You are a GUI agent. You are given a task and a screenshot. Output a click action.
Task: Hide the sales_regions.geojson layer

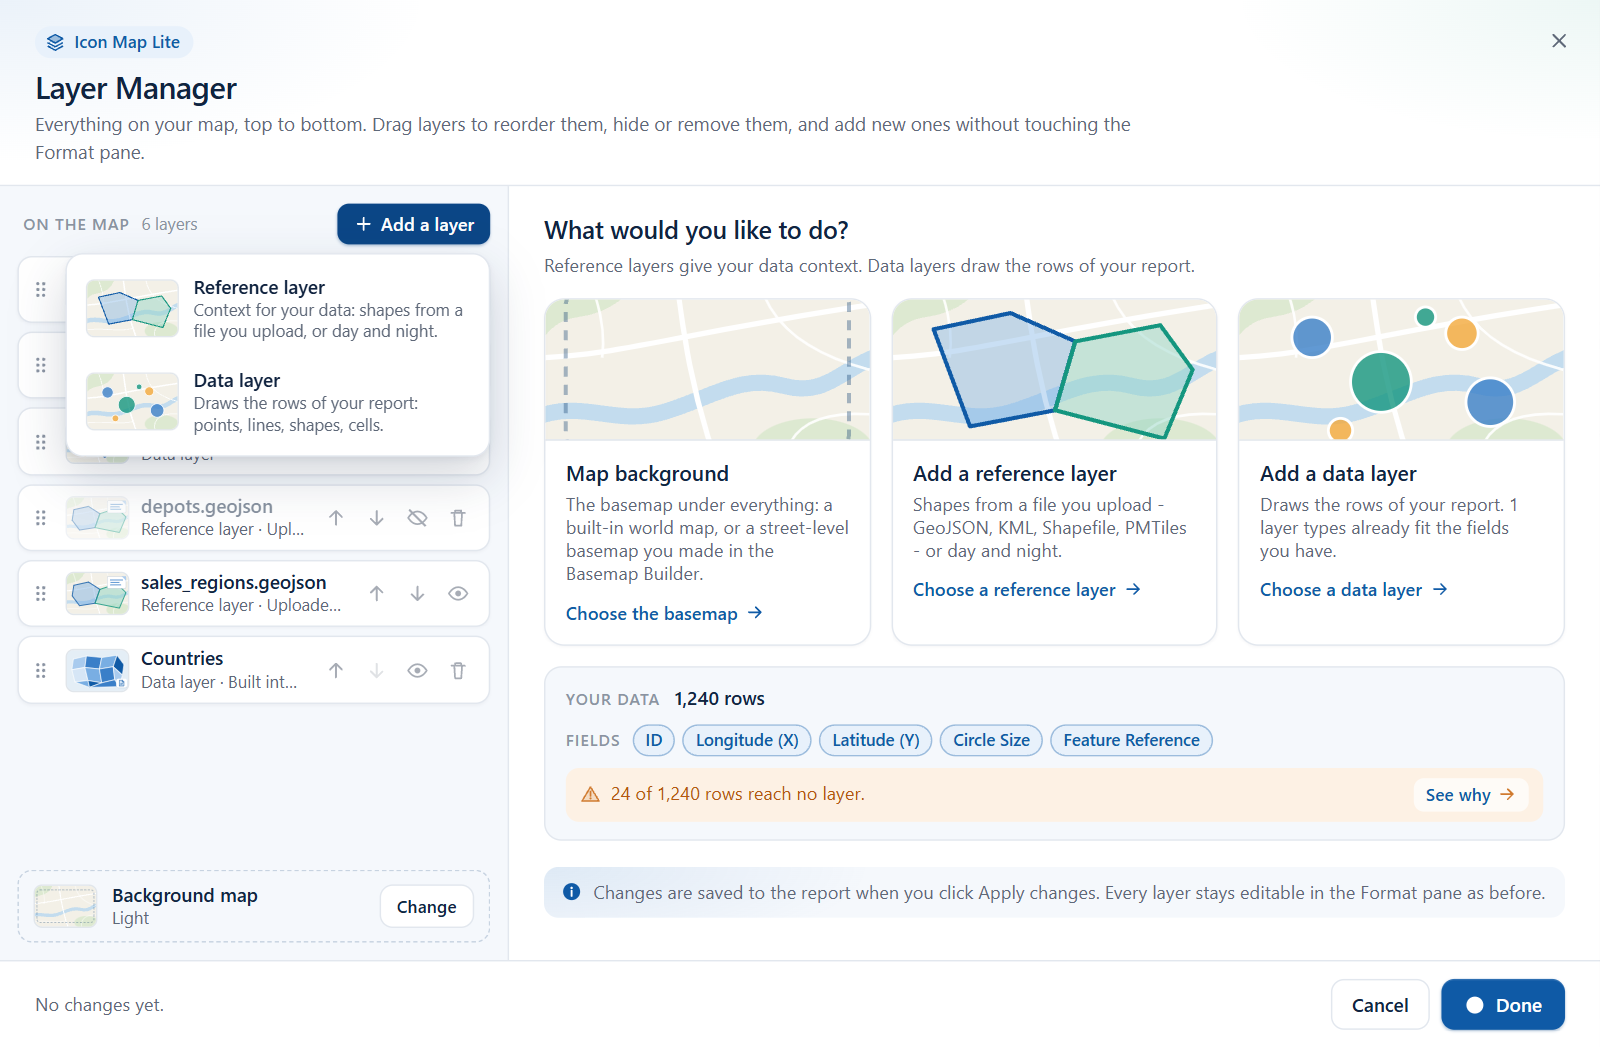pos(458,594)
